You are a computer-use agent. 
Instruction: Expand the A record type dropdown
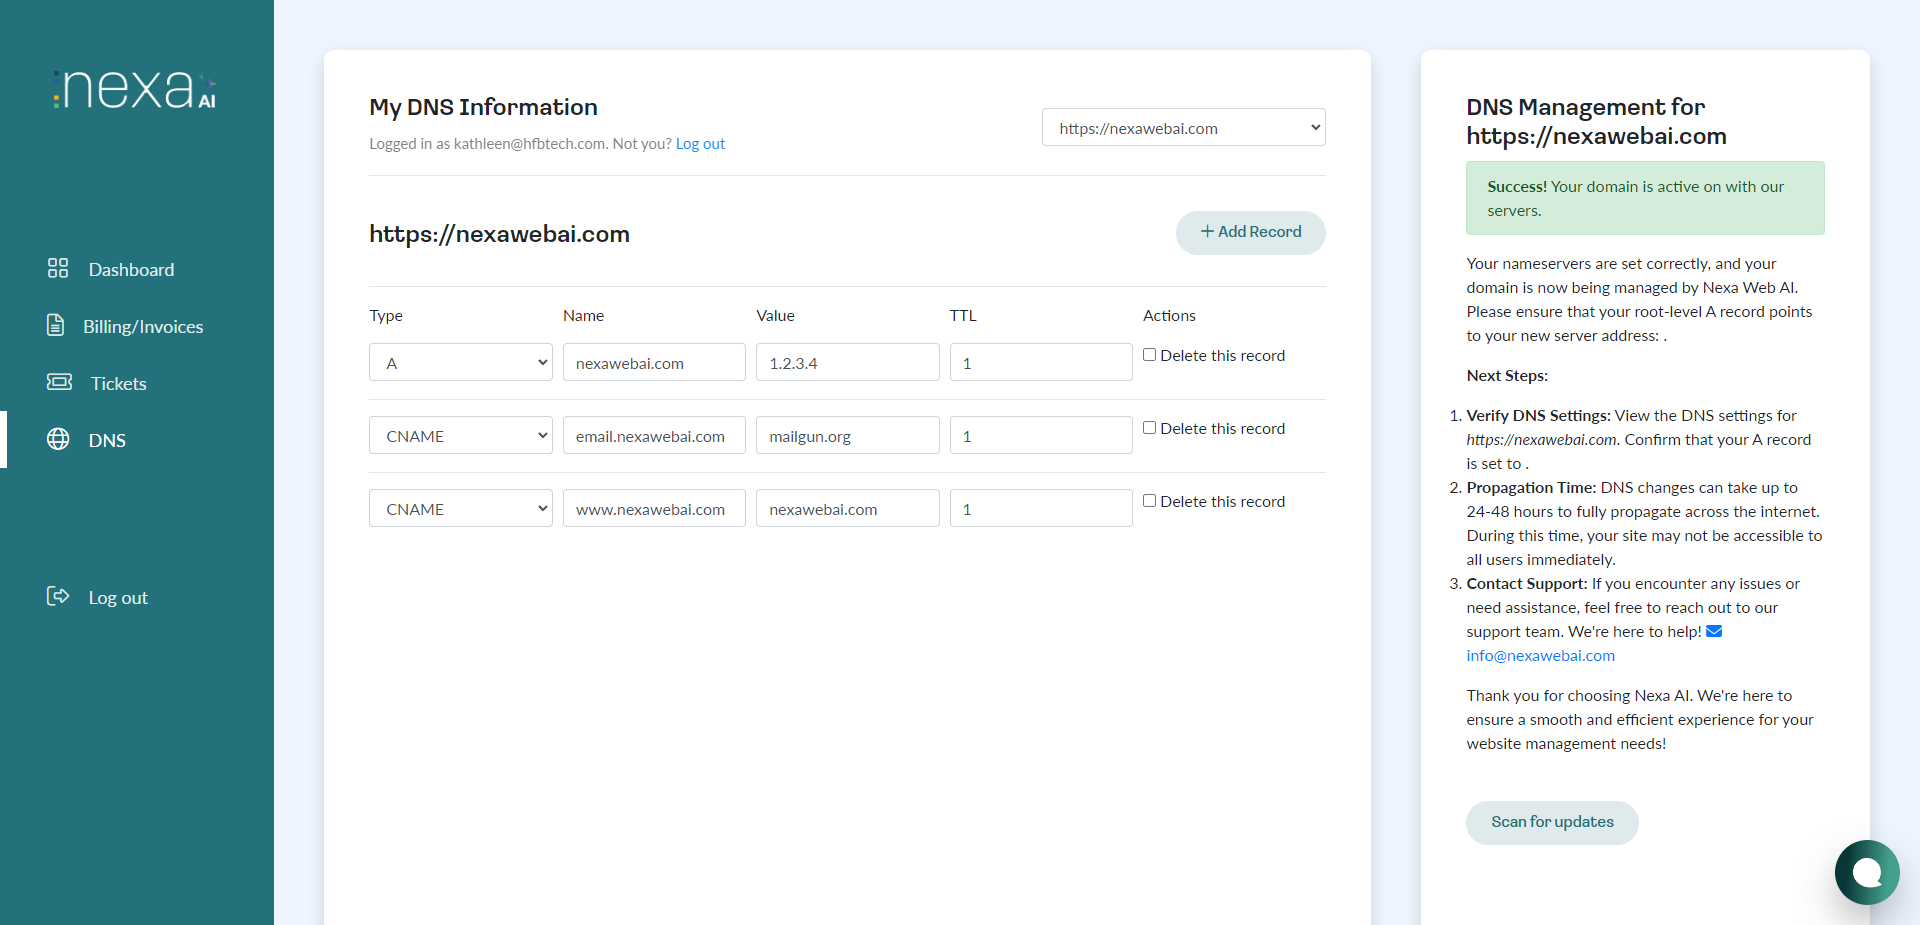tap(460, 362)
